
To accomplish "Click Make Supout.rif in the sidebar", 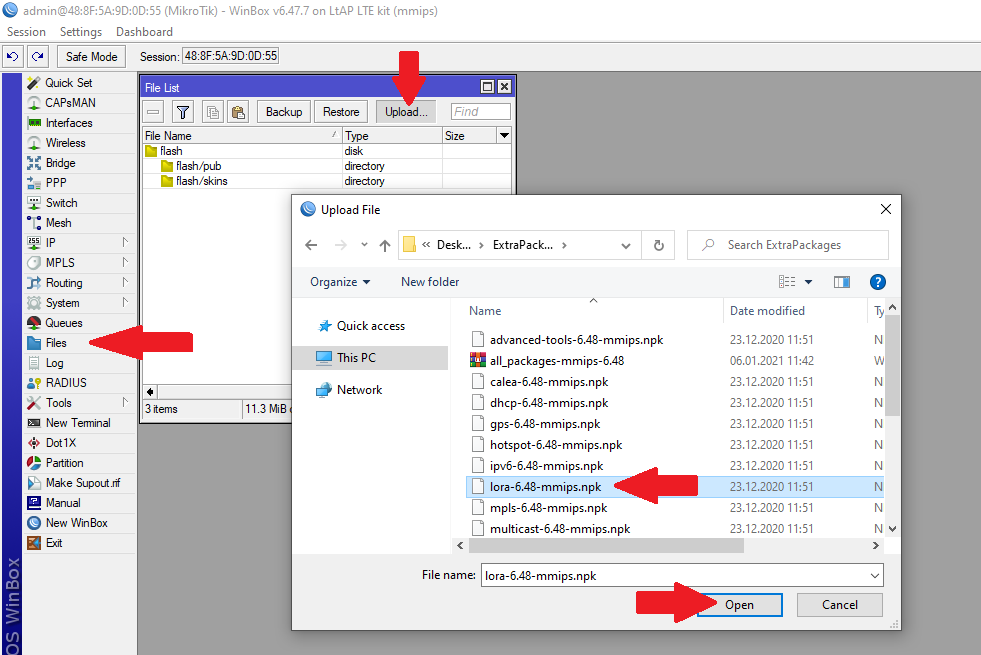I will (x=79, y=483).
